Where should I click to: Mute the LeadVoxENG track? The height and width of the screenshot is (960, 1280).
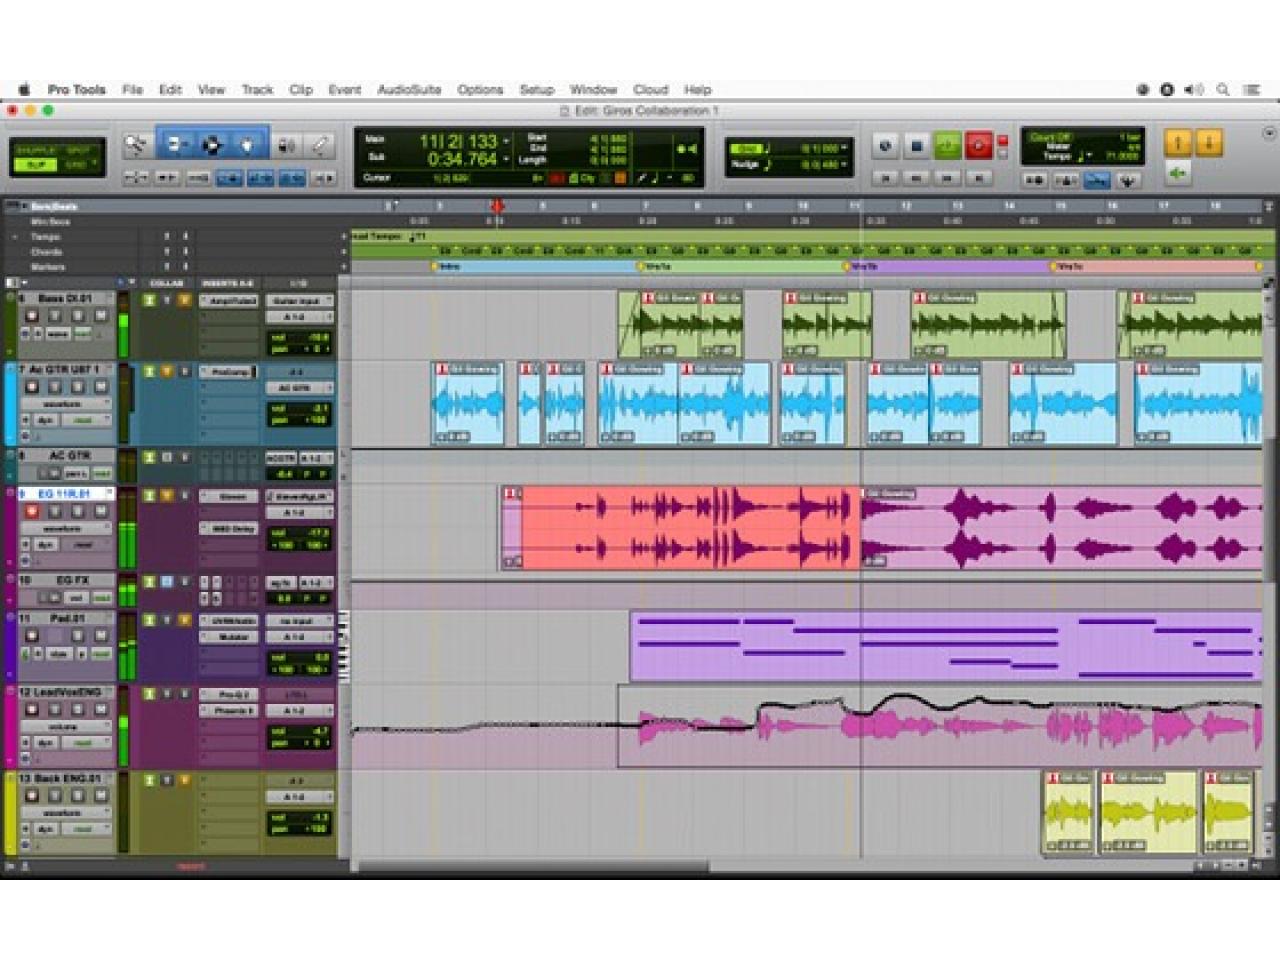[100, 709]
